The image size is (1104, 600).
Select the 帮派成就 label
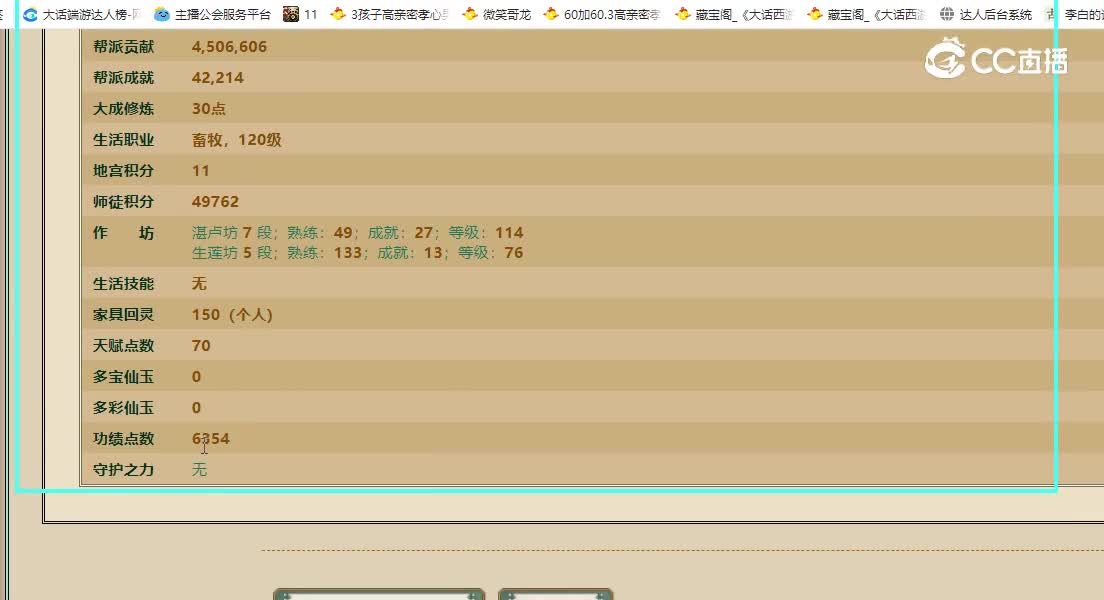123,77
